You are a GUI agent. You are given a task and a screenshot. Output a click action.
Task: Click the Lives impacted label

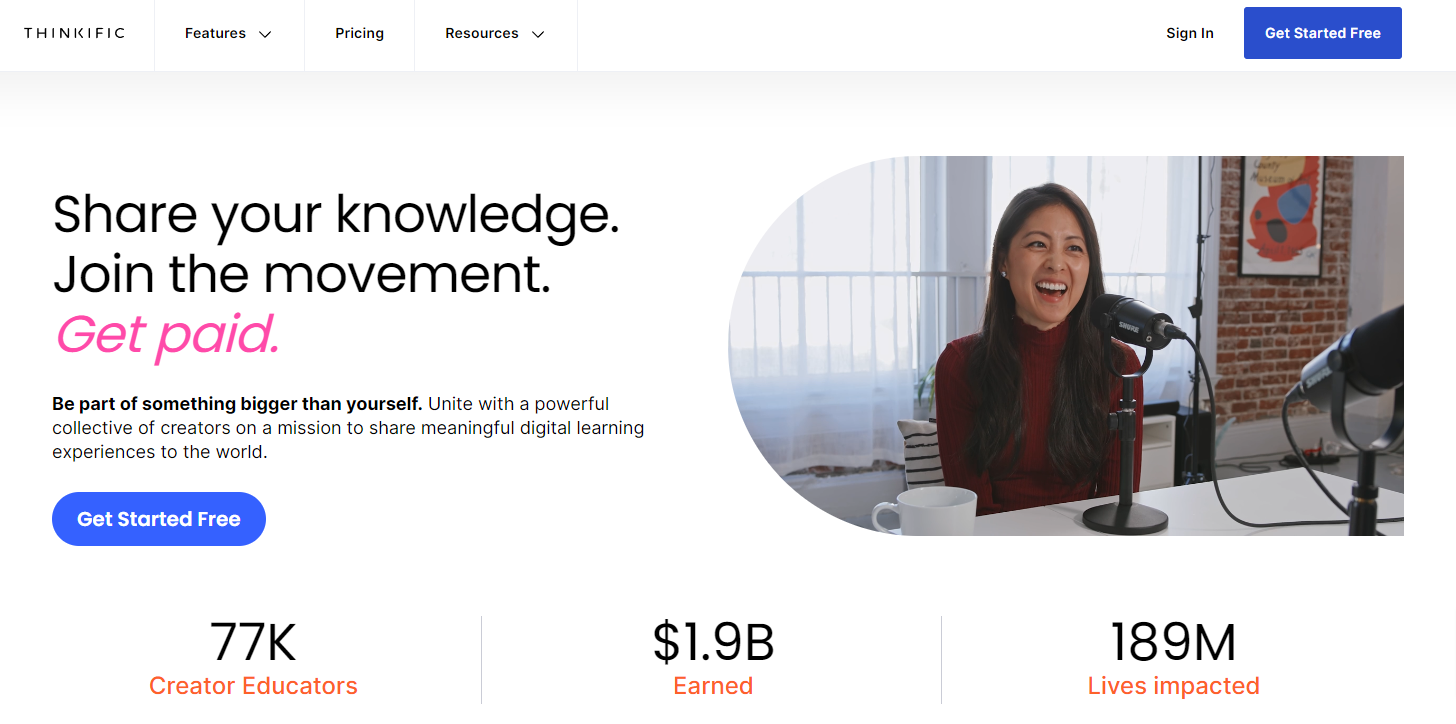point(1173,686)
